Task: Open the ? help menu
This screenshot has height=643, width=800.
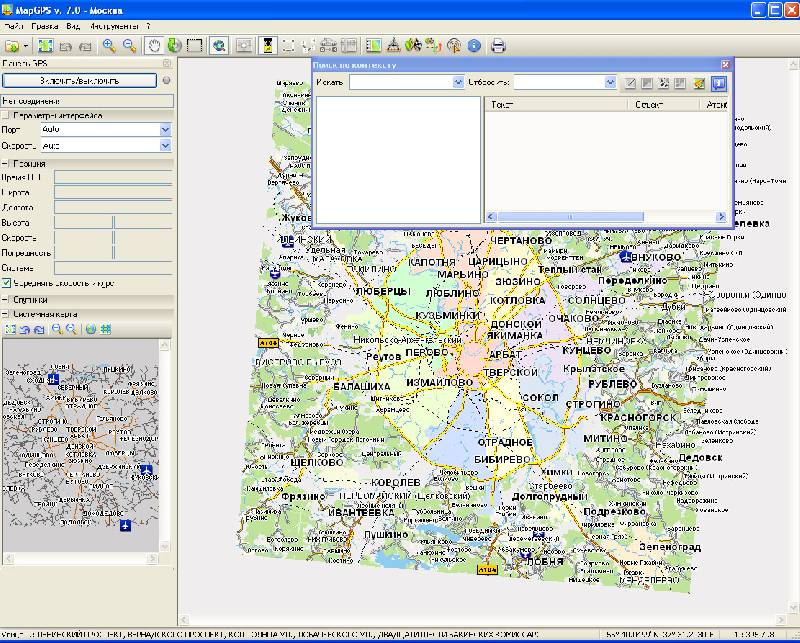Action: 148,26
